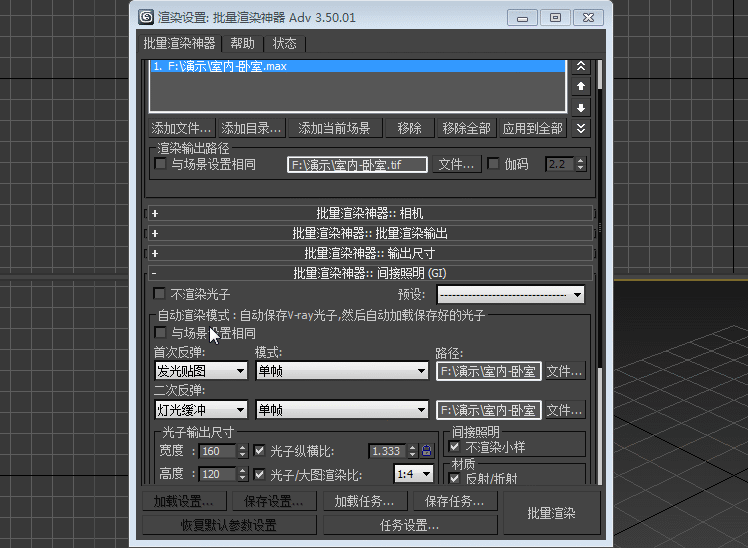Viewport: 748px width, 548px height.
Task: Click 文件... next to output path
Action: (x=457, y=165)
